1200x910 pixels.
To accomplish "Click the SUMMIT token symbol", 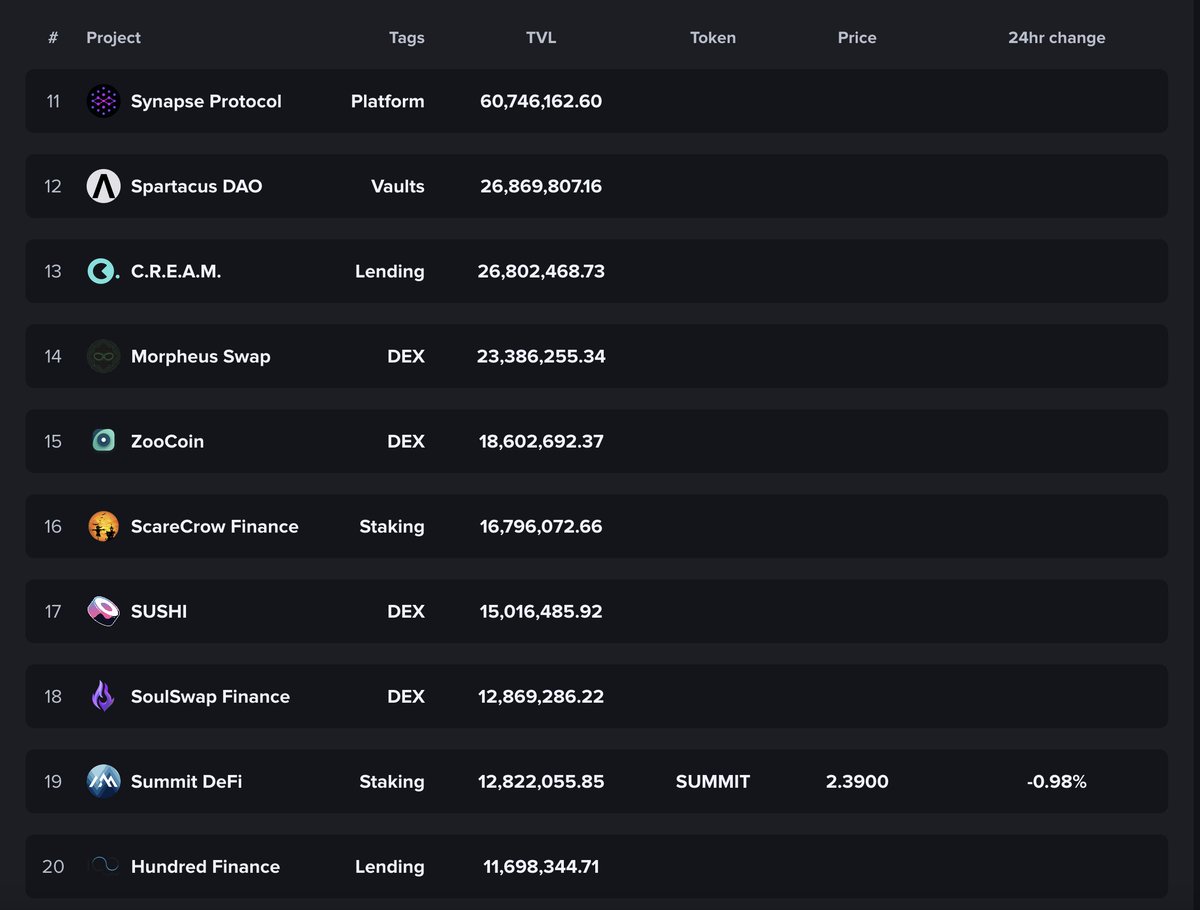I will point(713,781).
